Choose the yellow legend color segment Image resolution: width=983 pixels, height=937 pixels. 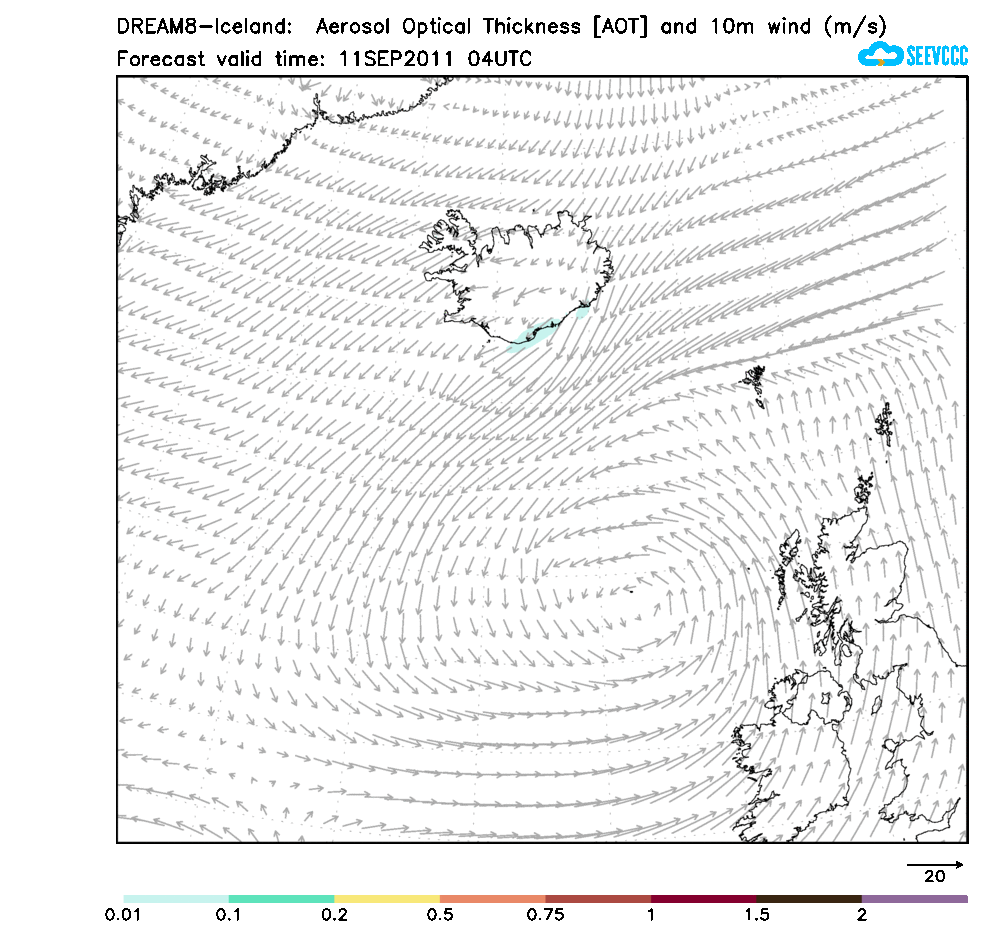click(x=387, y=899)
